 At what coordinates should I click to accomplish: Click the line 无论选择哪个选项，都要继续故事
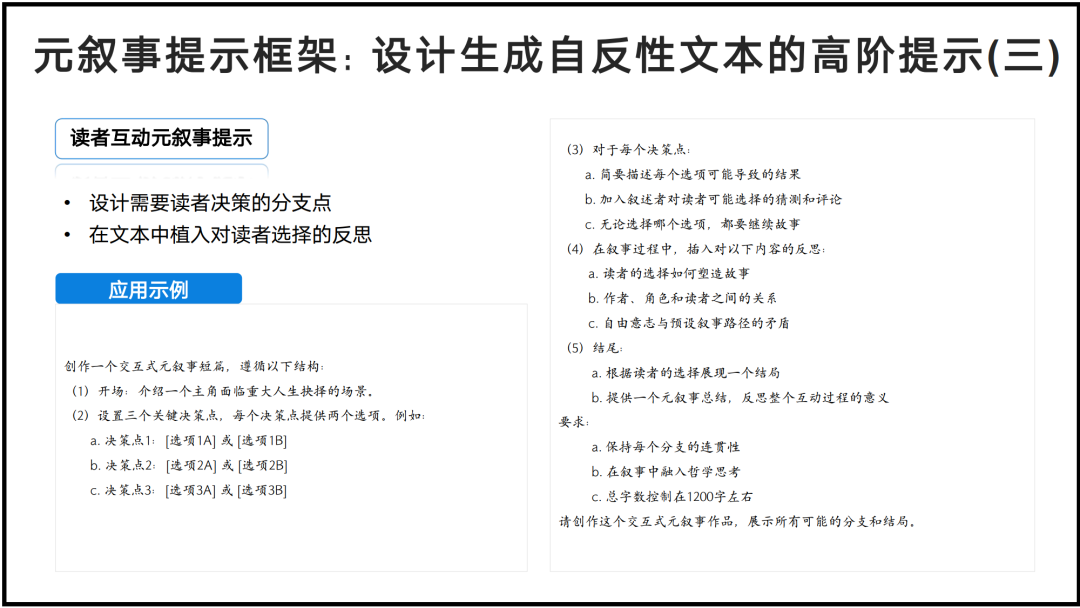point(692,224)
